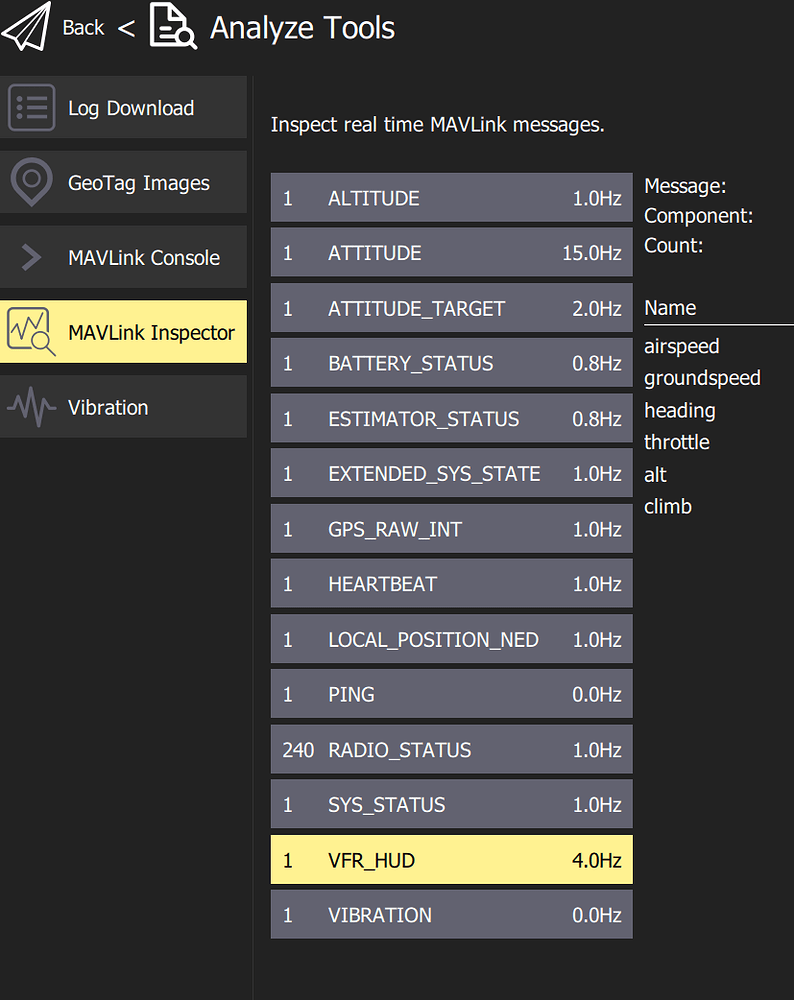The image size is (794, 1000).
Task: Click the Back button
Action: click(82, 28)
